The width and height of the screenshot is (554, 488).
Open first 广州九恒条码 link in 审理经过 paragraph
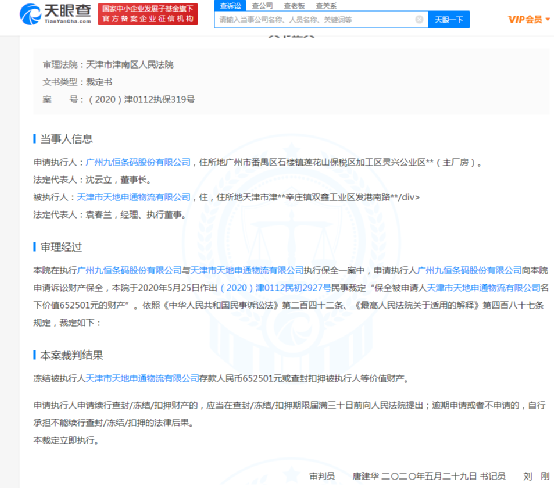(x=129, y=270)
